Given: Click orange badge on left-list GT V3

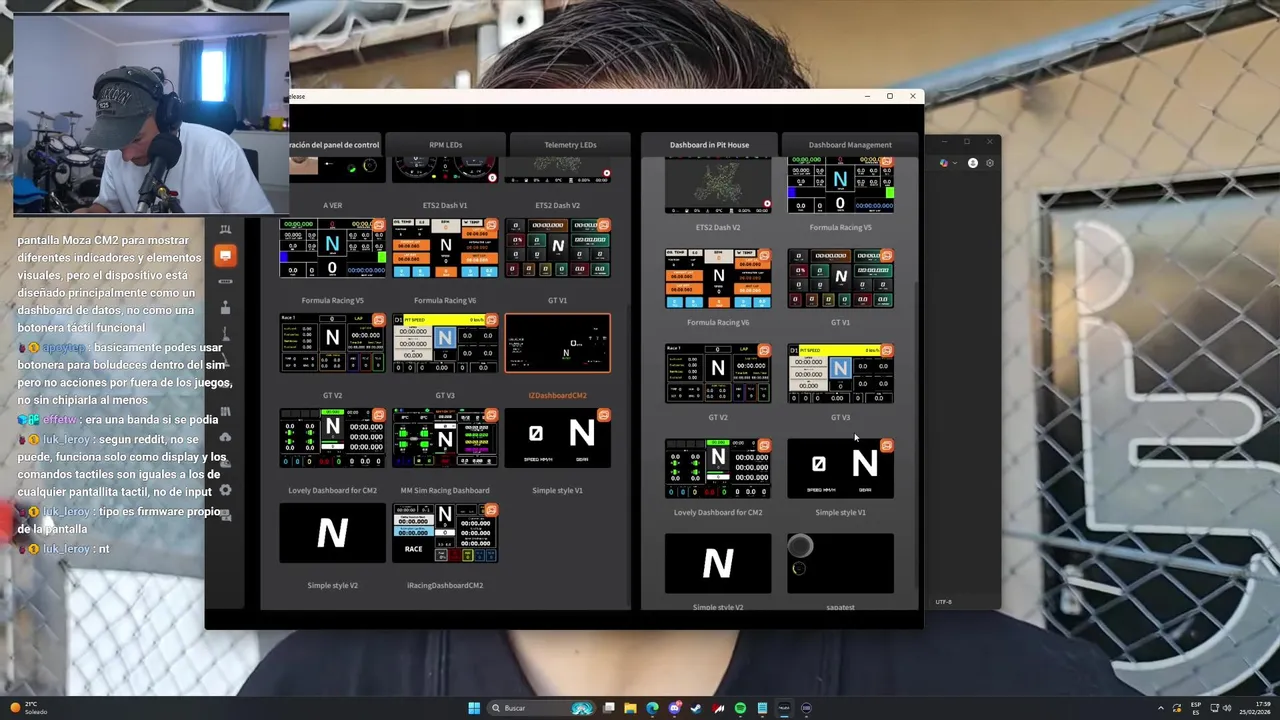Looking at the screenshot, I should 491,321.
